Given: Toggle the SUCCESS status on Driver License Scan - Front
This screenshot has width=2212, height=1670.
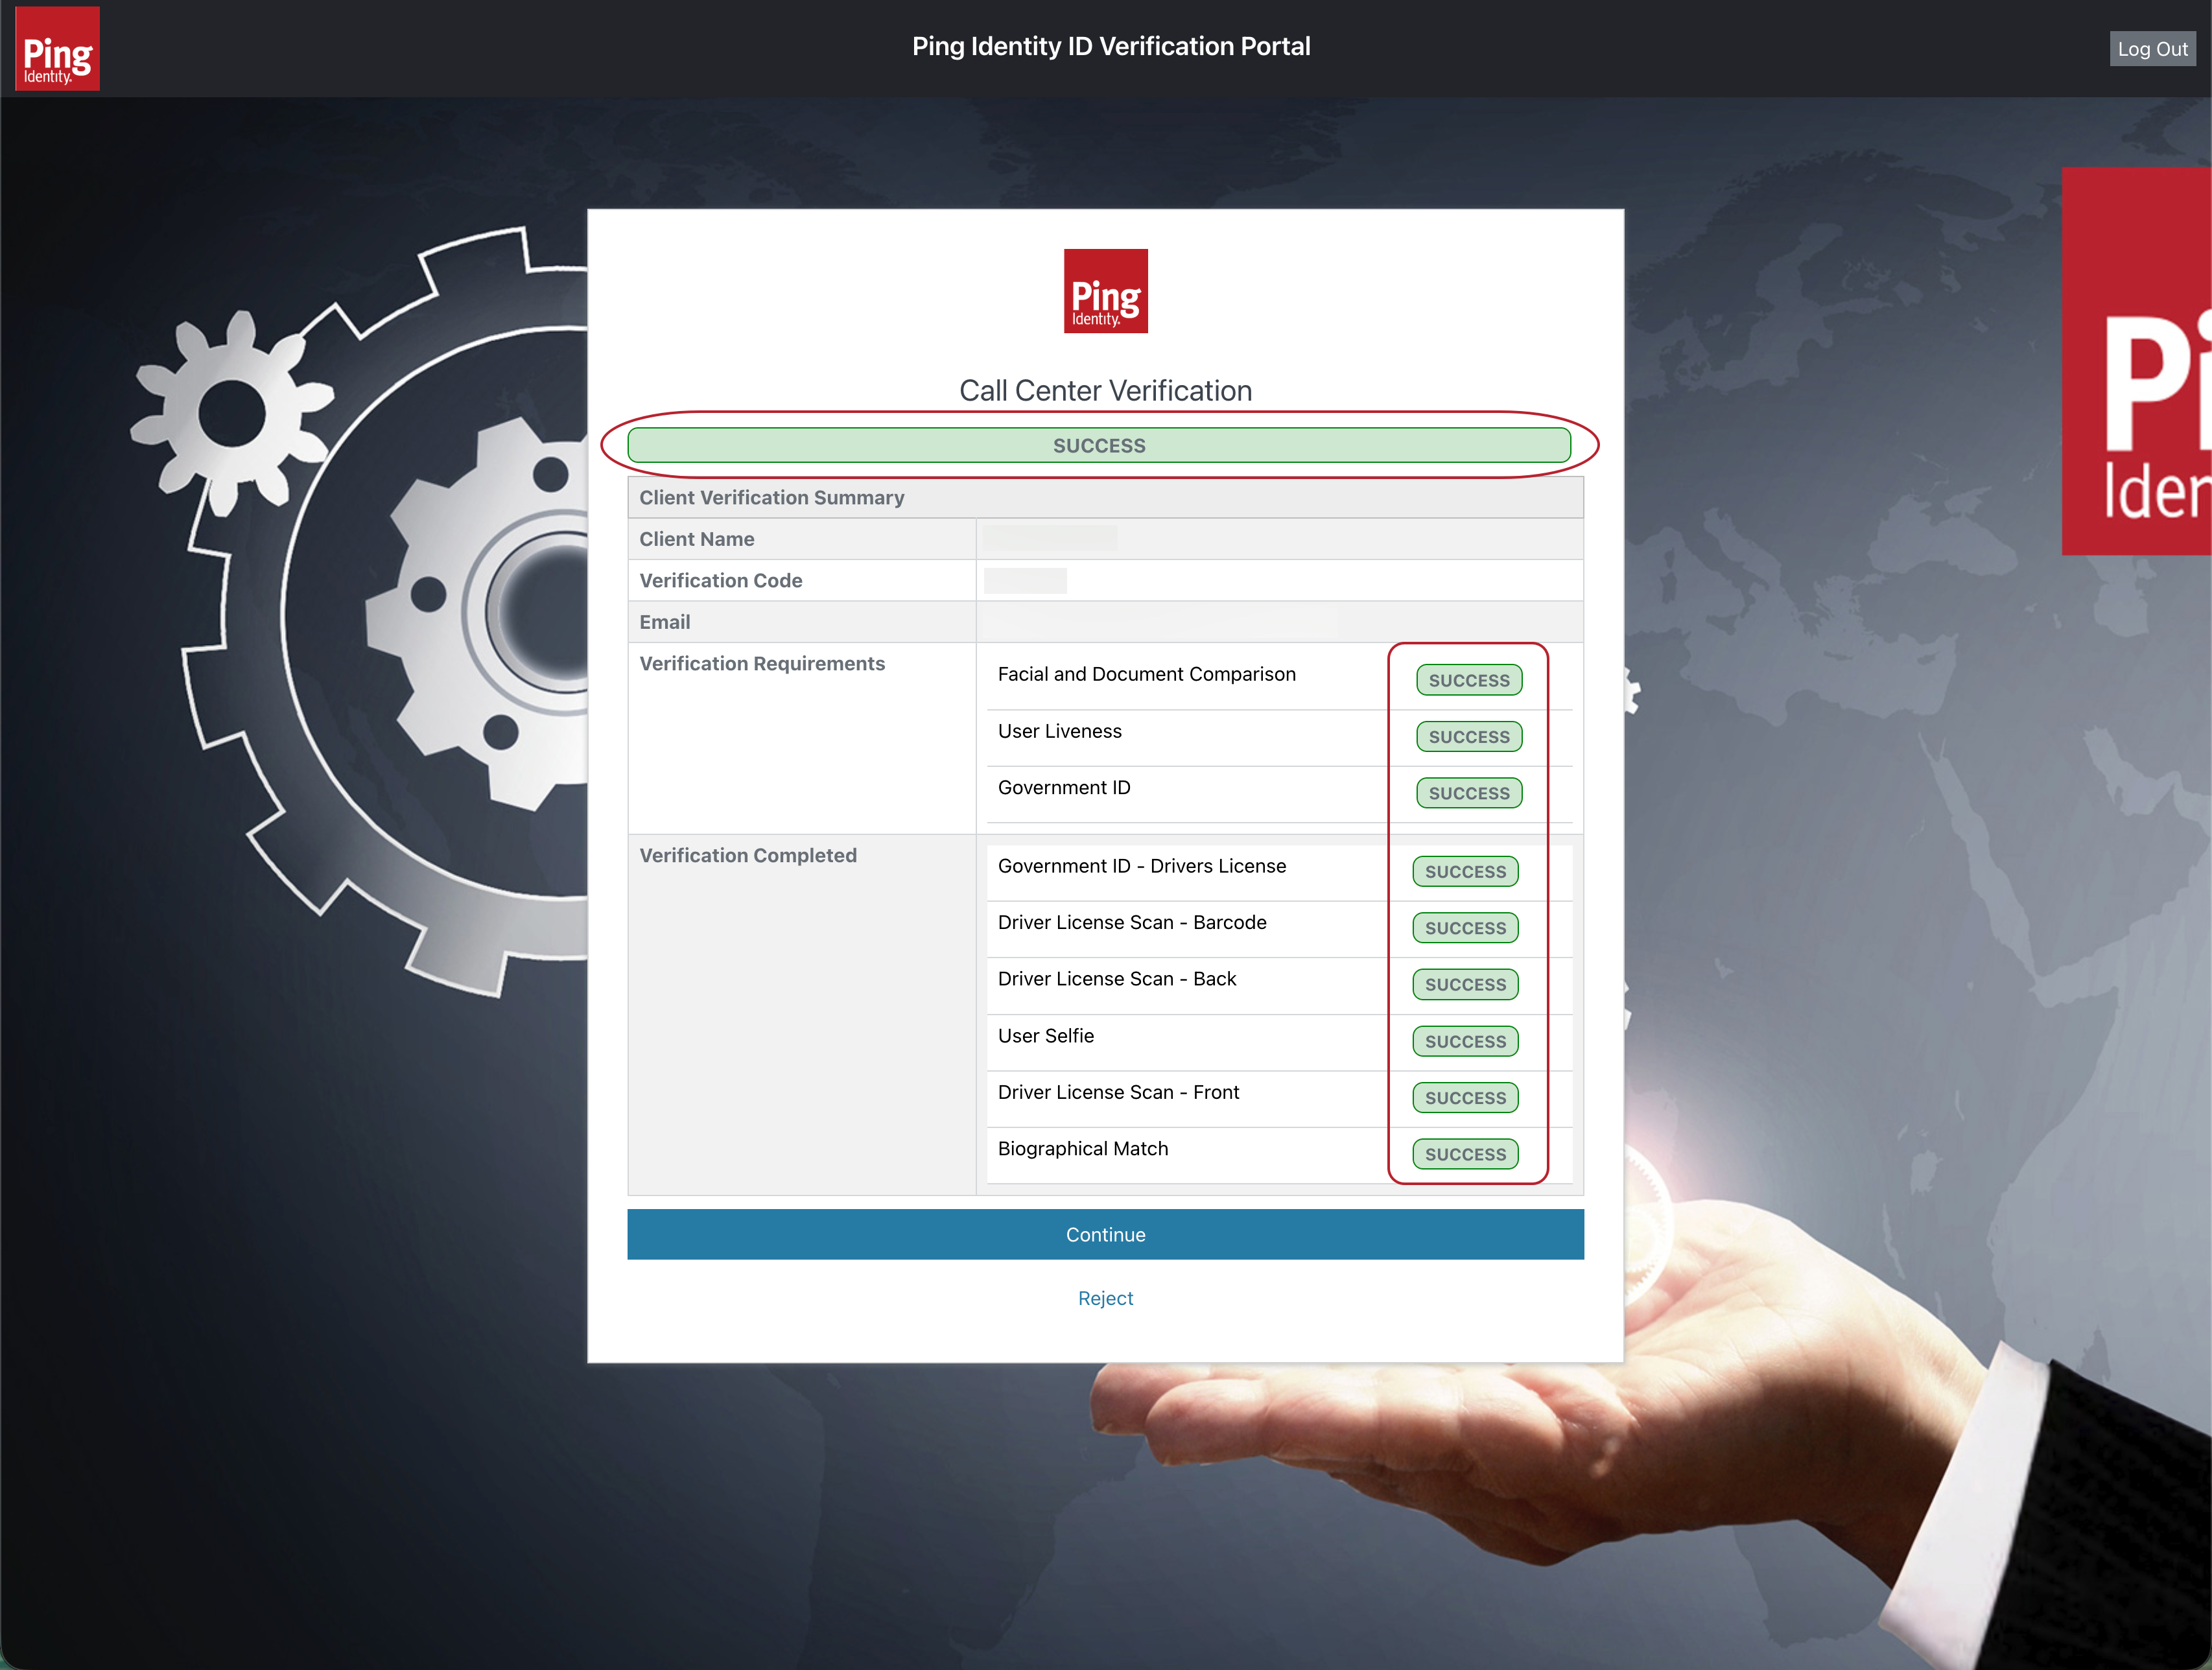Looking at the screenshot, I should tap(1465, 1098).
